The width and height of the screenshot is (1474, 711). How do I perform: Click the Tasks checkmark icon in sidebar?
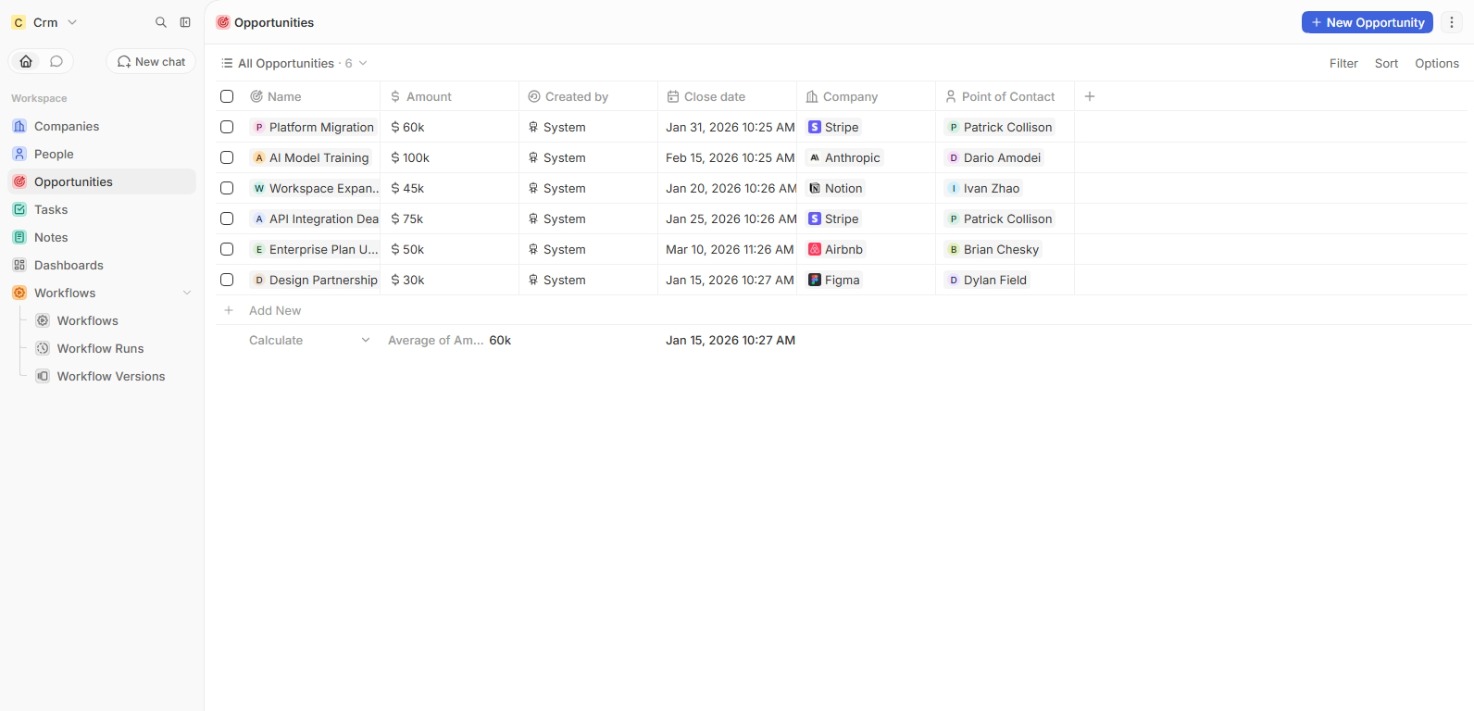pyautogui.click(x=19, y=209)
